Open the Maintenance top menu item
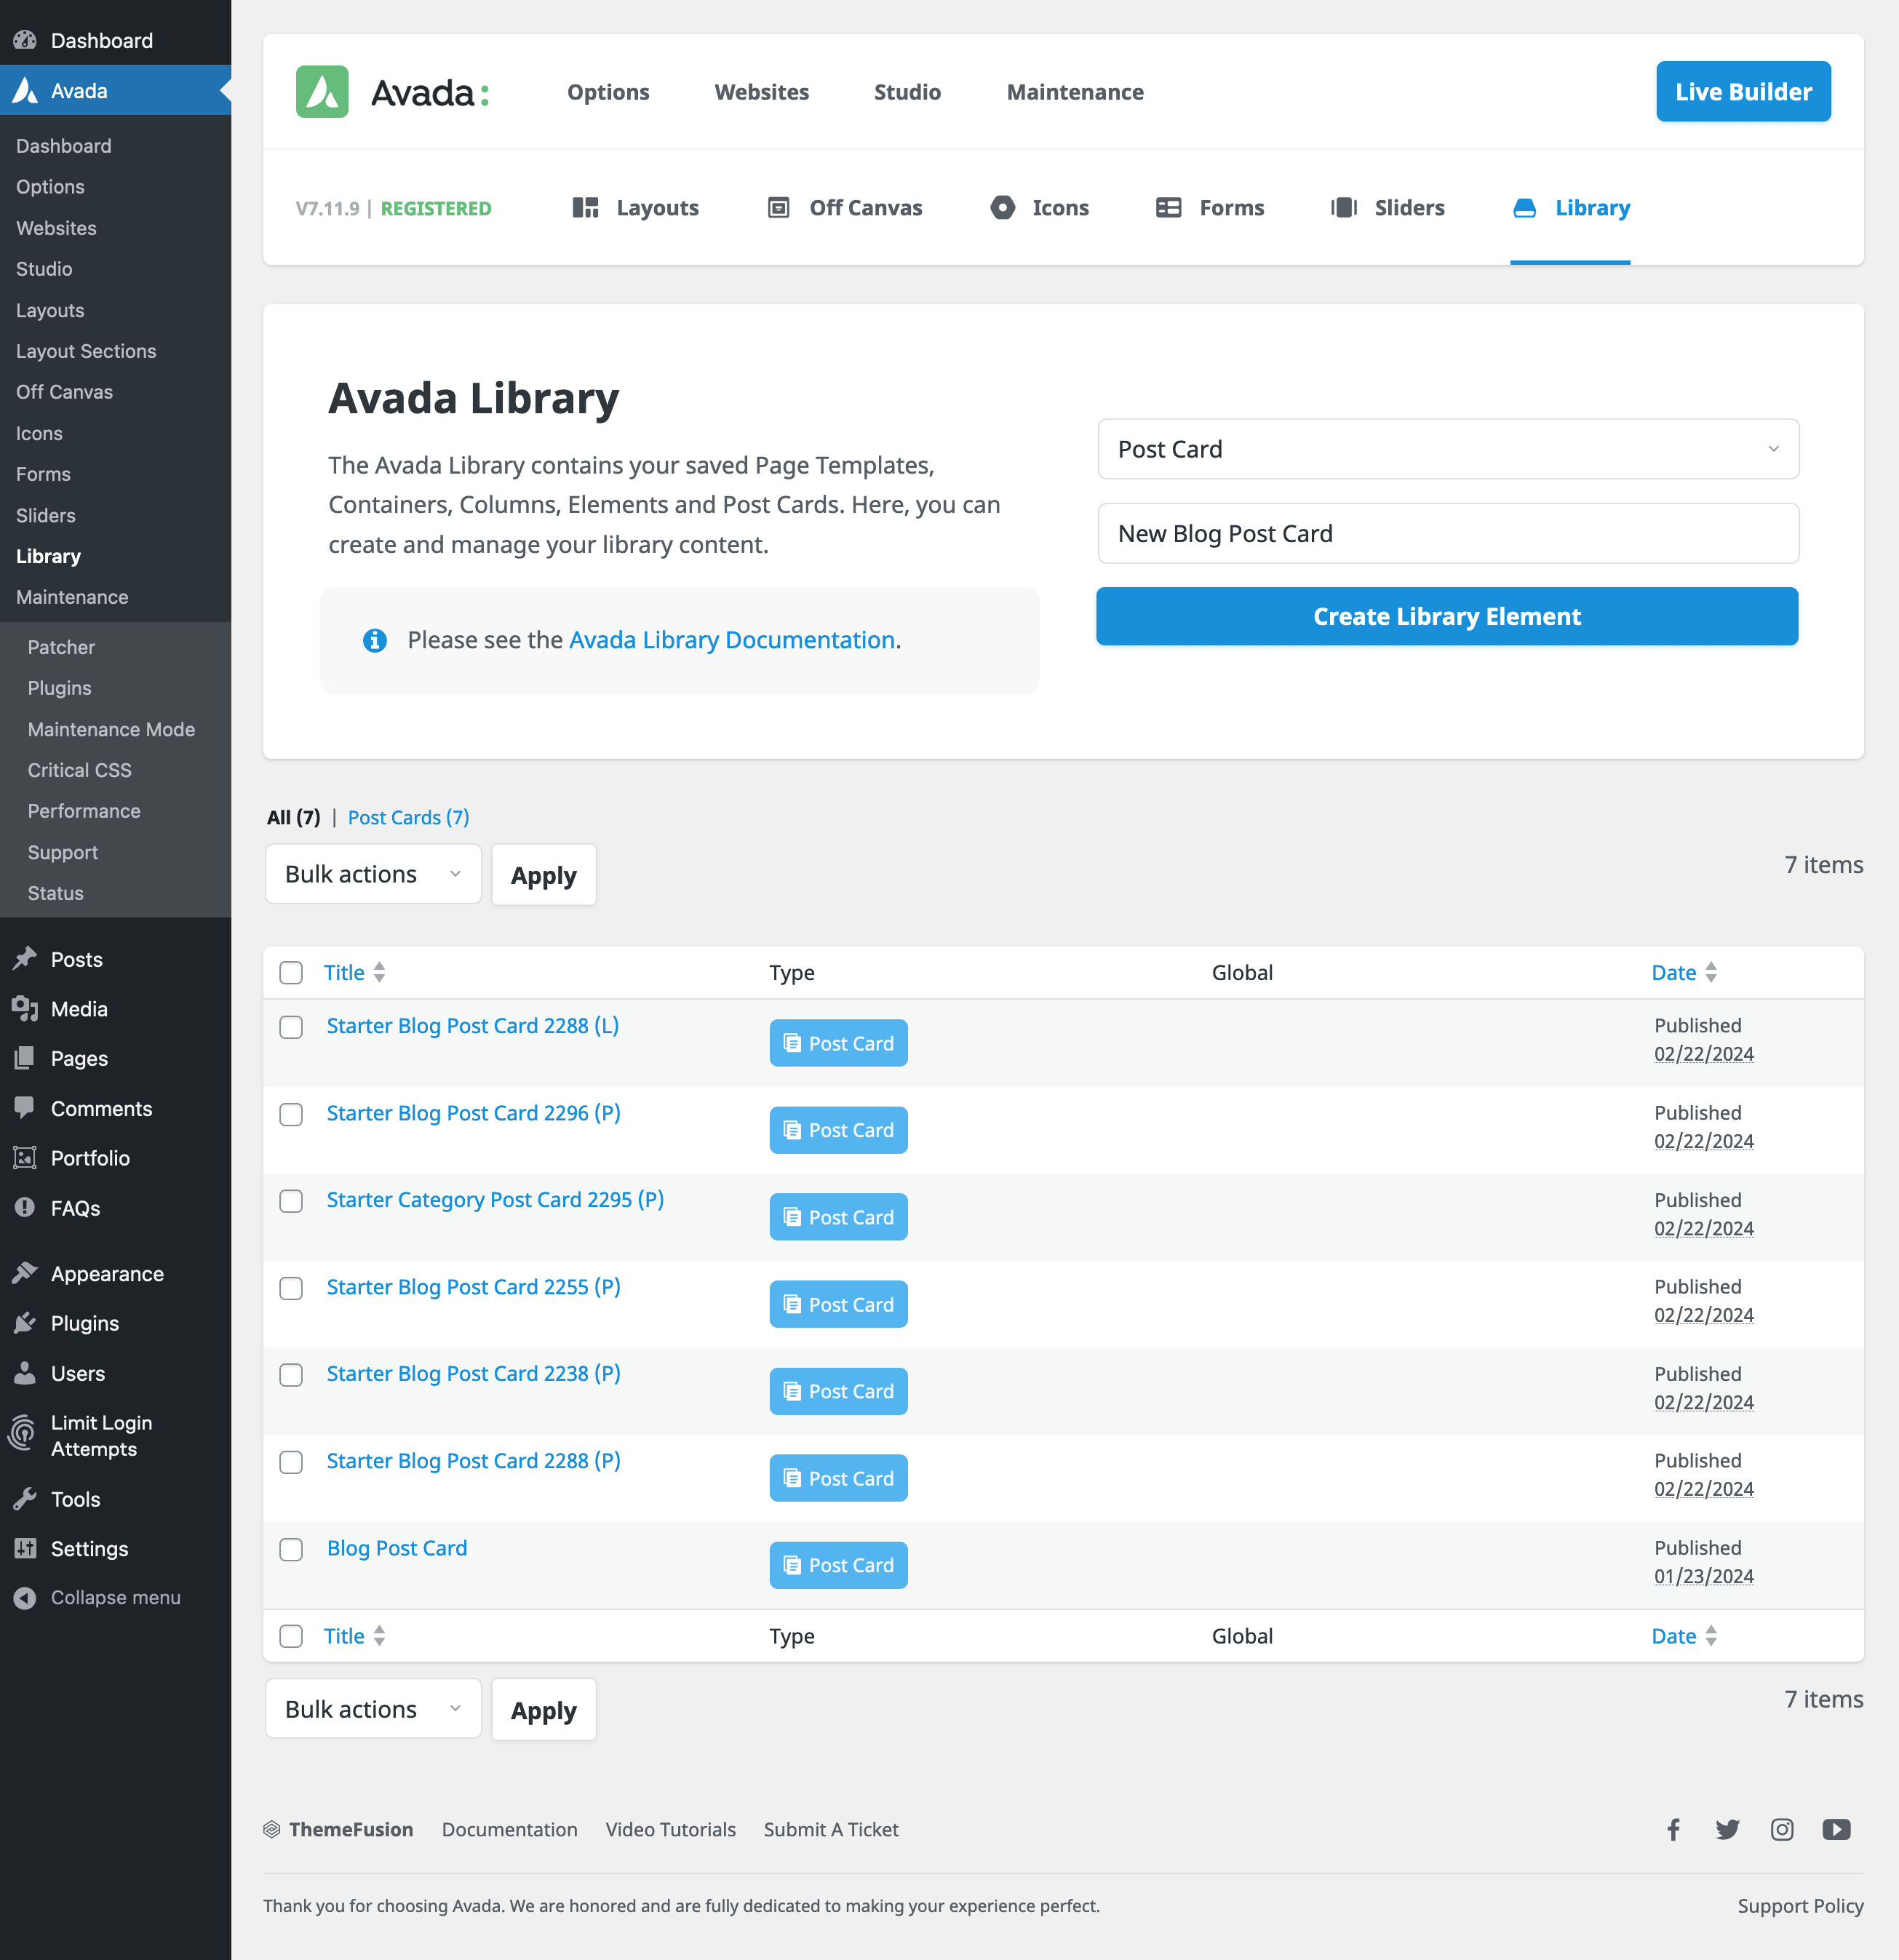 tap(1075, 92)
